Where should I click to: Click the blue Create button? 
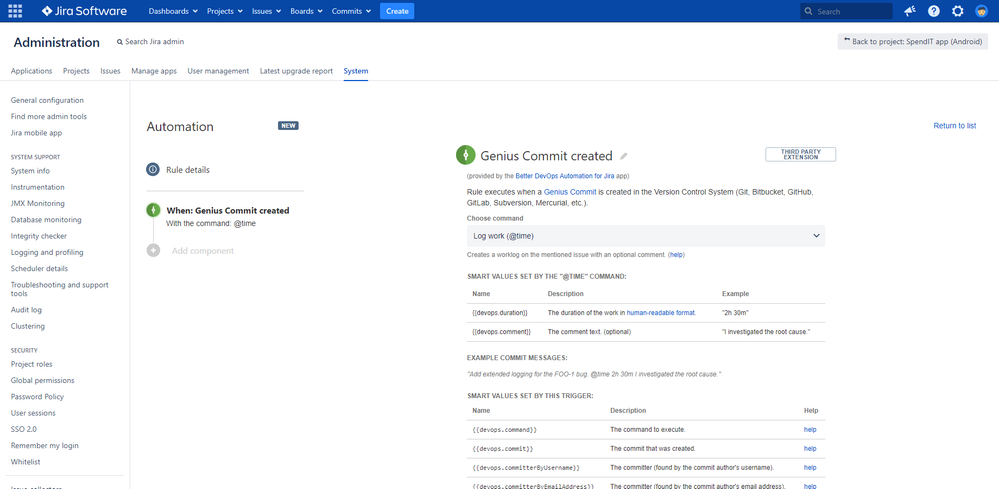point(397,11)
